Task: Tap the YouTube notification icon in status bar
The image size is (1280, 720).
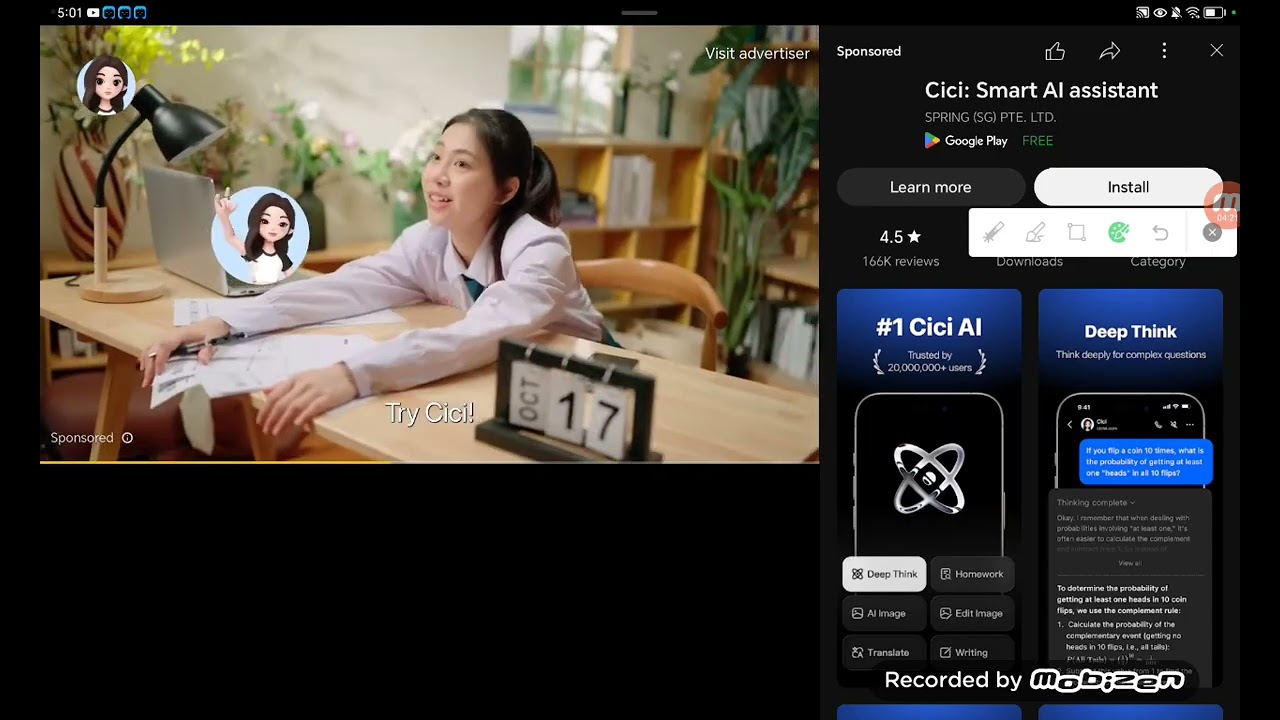Action: point(93,13)
